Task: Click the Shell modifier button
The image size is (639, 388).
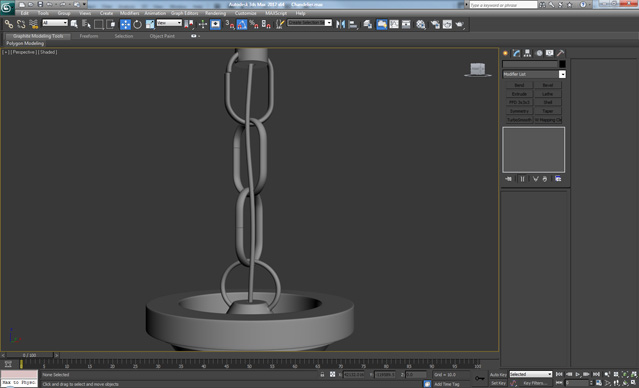Action: click(x=548, y=102)
